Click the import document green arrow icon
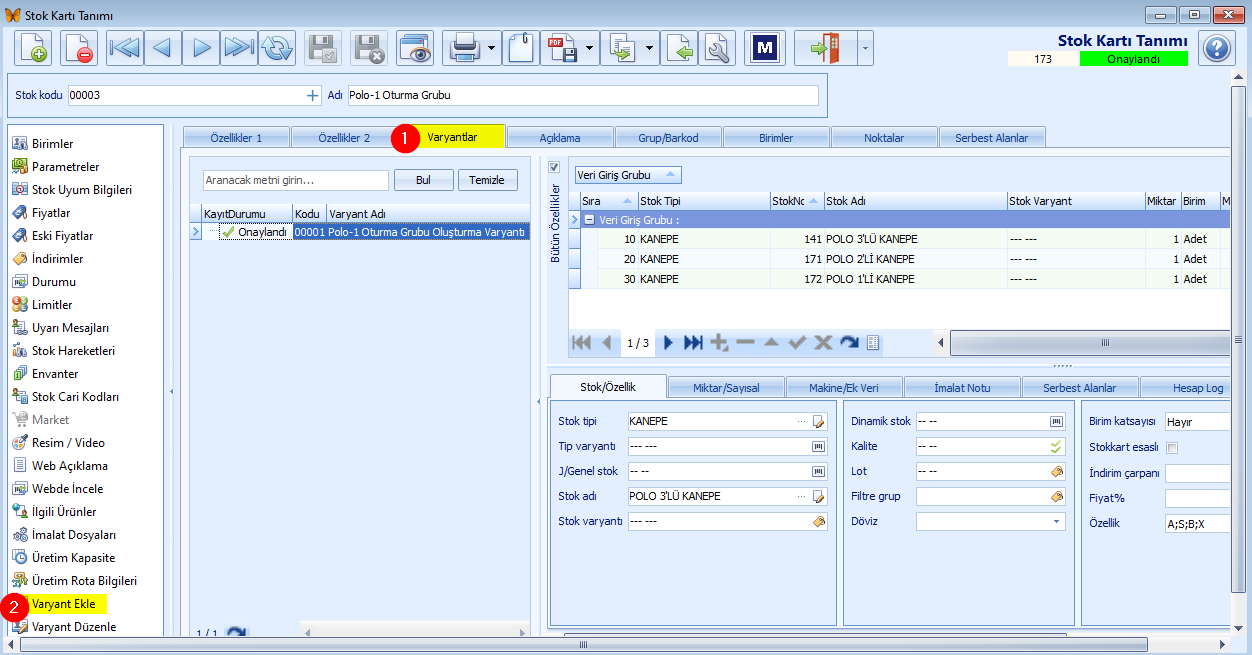Image resolution: width=1252 pixels, height=655 pixels. coord(679,47)
